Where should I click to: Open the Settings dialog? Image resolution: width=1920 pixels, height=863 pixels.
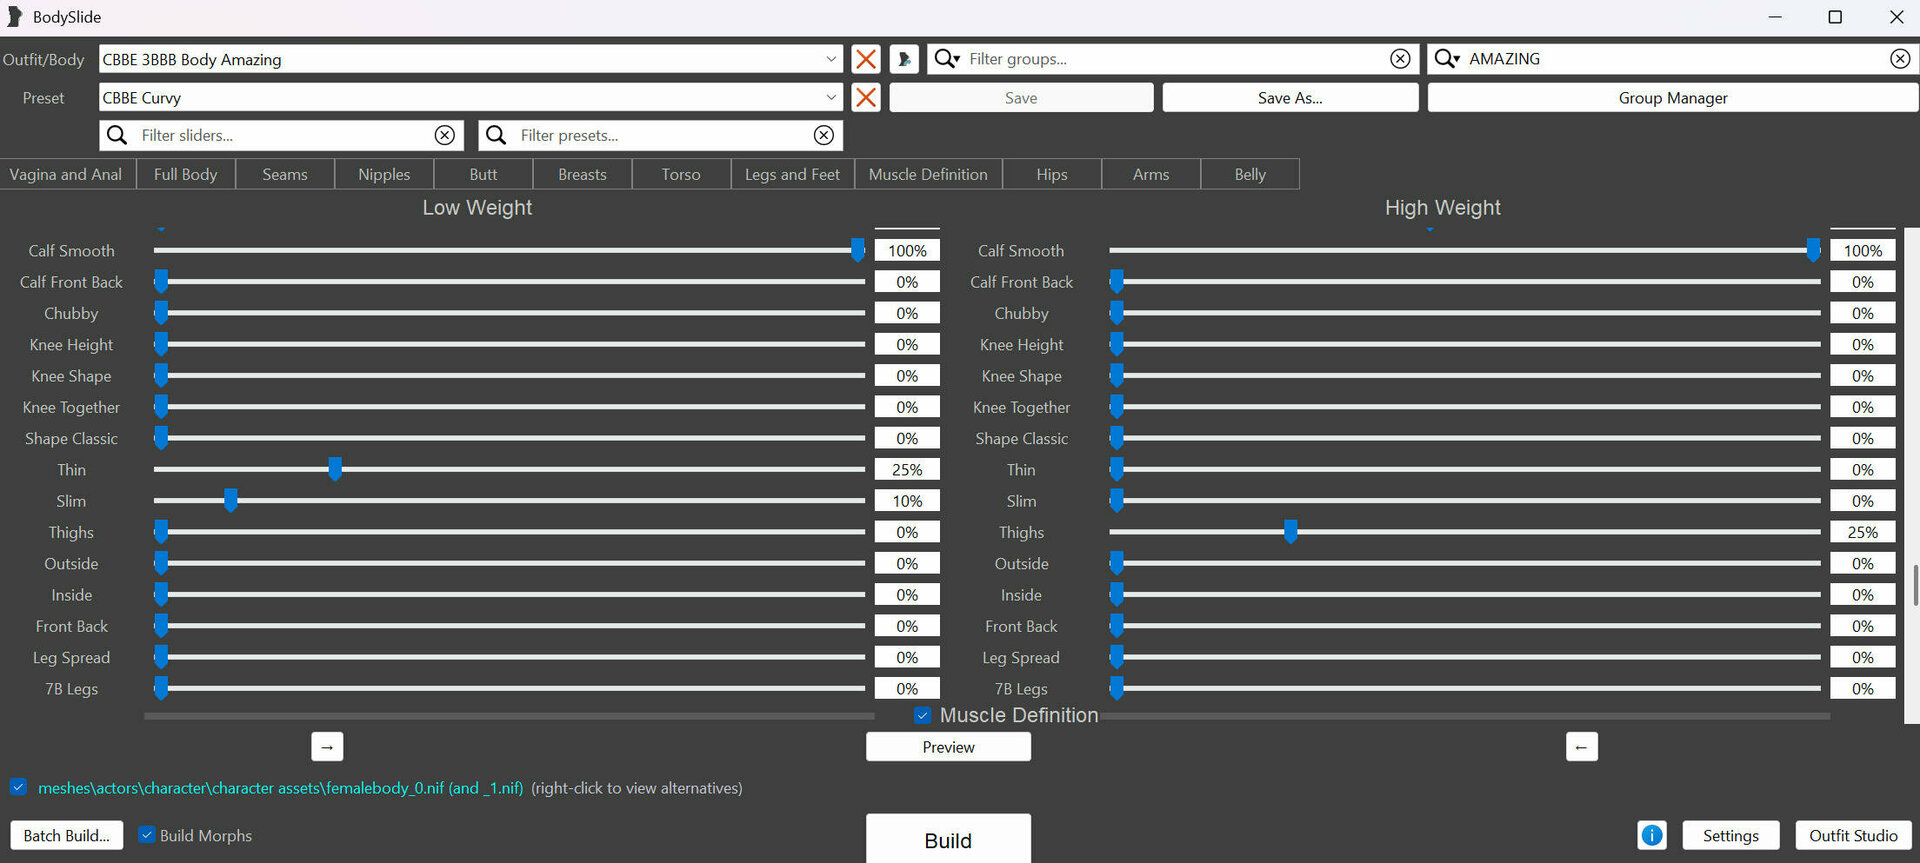[x=1730, y=835]
